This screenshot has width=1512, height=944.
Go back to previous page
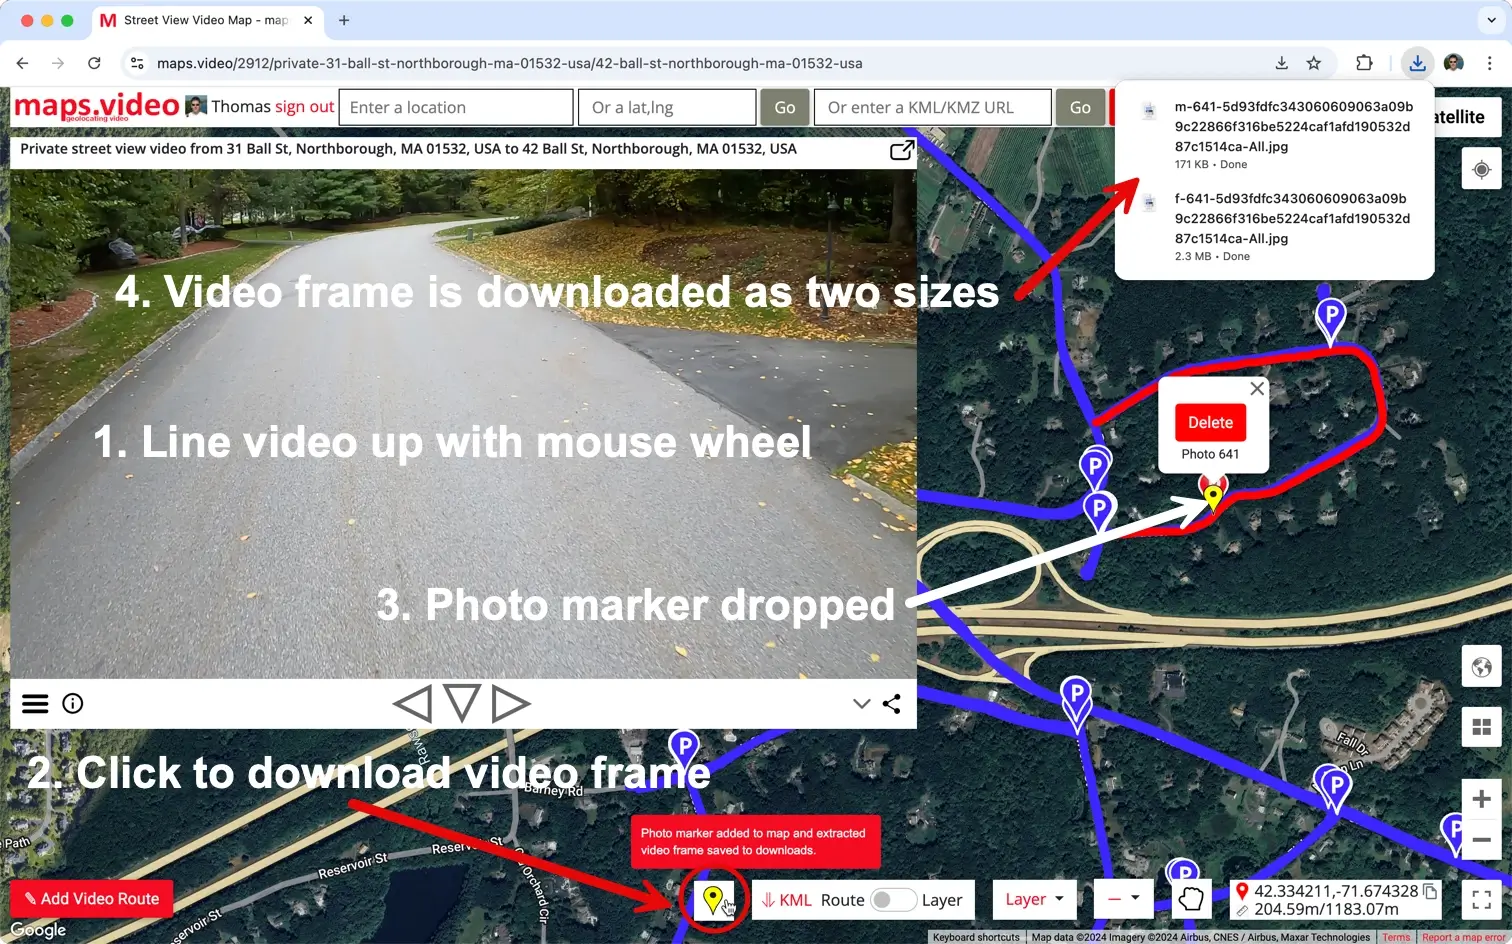[22, 63]
